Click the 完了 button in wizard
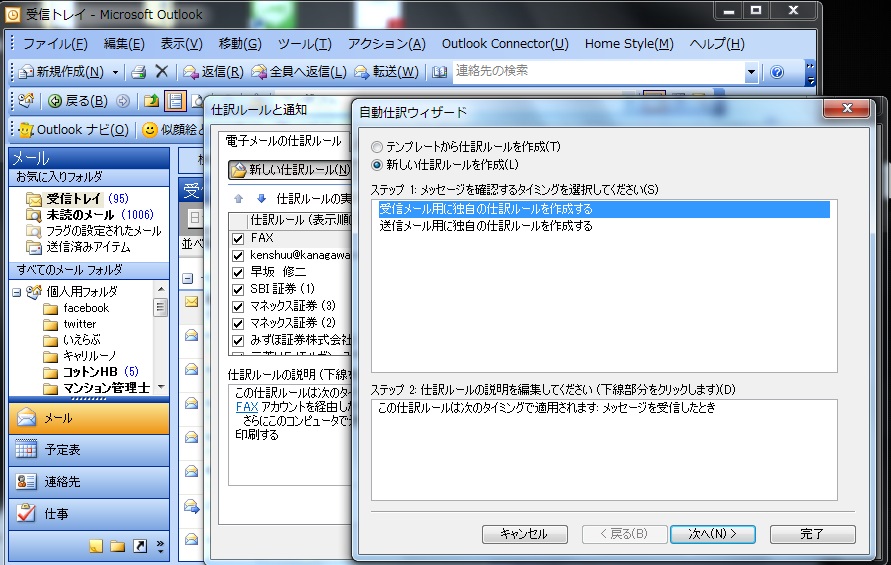891x565 pixels. [813, 534]
